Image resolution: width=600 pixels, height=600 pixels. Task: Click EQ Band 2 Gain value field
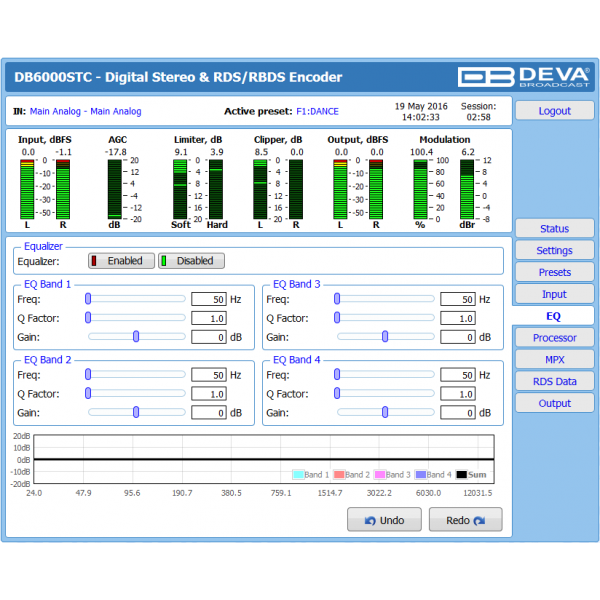(x=209, y=413)
